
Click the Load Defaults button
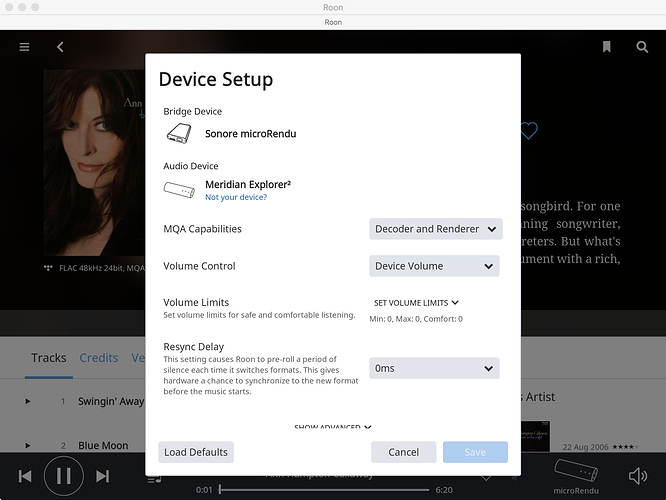[x=196, y=452]
